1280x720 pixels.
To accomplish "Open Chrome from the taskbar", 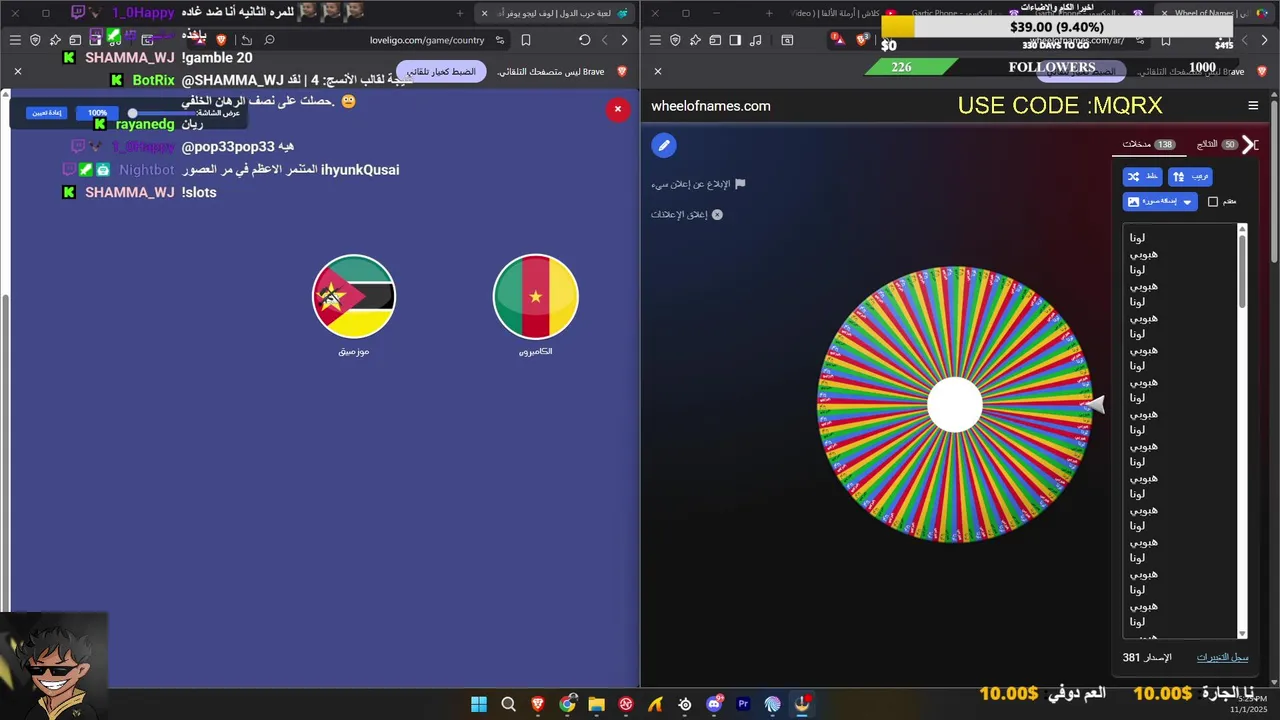I will pyautogui.click(x=567, y=704).
